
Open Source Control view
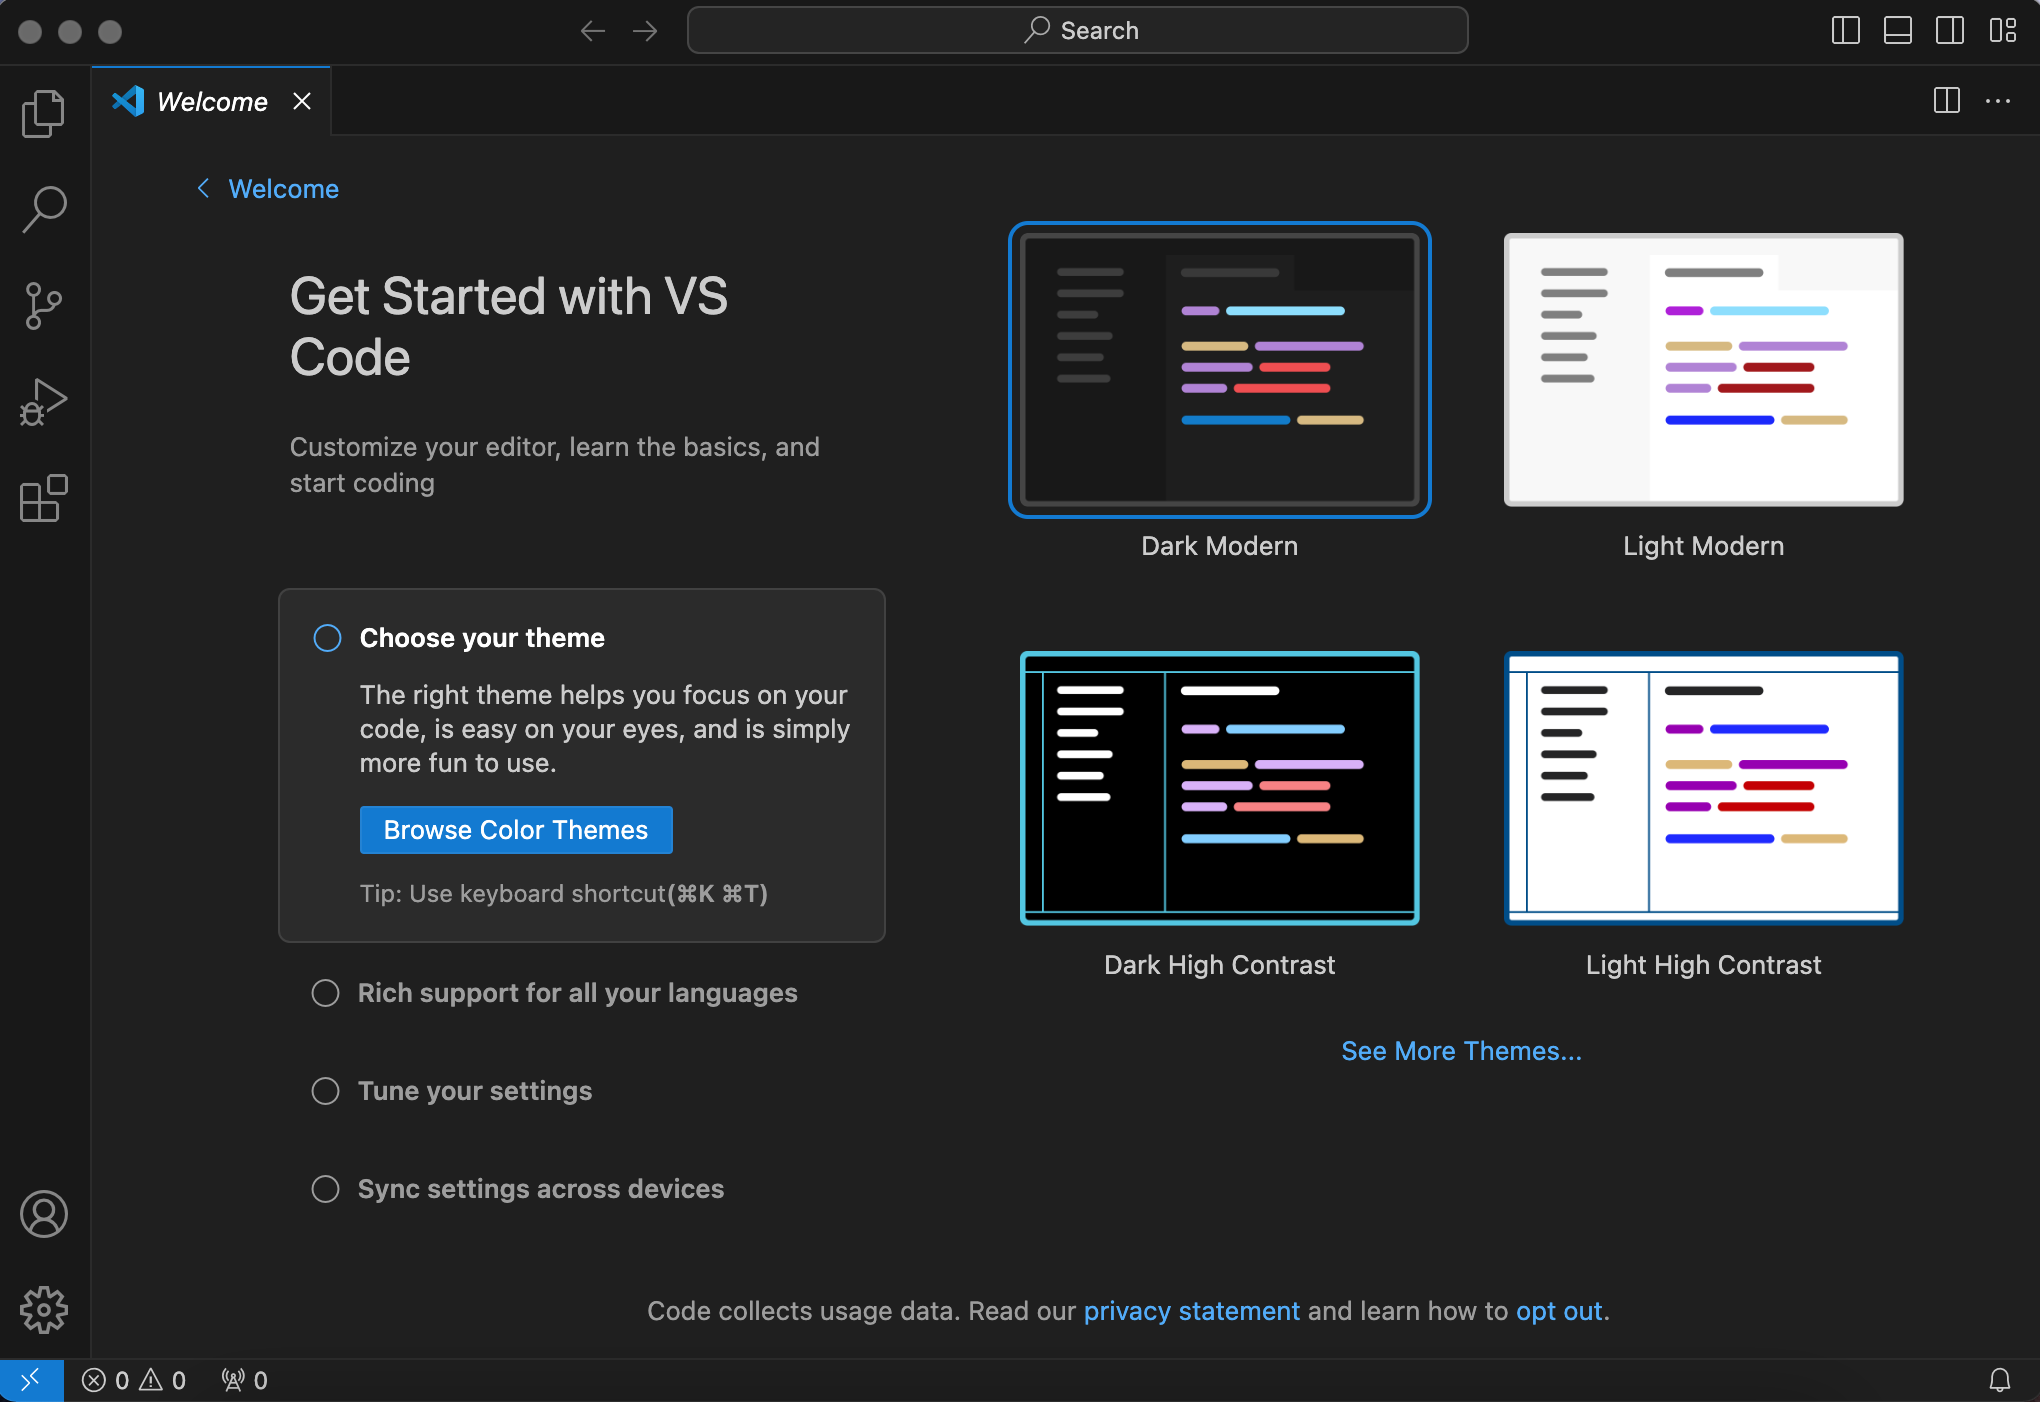[x=43, y=306]
